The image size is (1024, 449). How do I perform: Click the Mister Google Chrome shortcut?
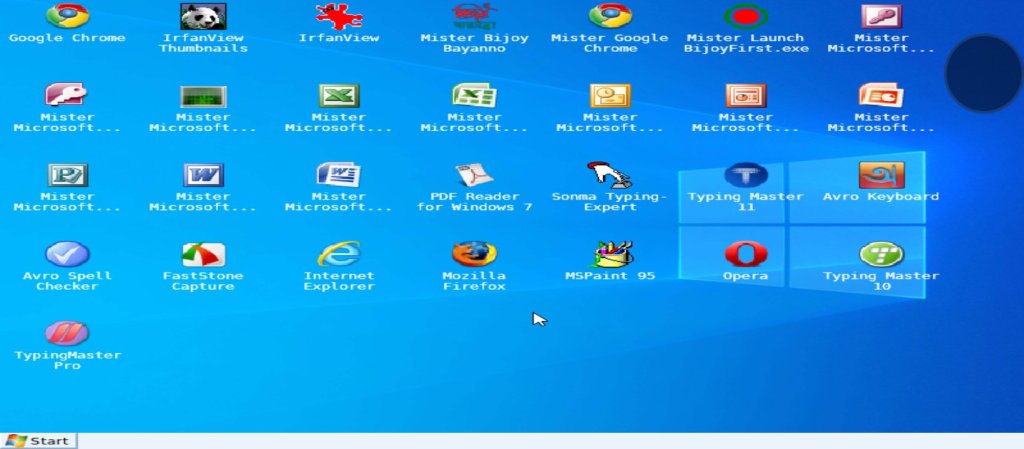pos(610,17)
